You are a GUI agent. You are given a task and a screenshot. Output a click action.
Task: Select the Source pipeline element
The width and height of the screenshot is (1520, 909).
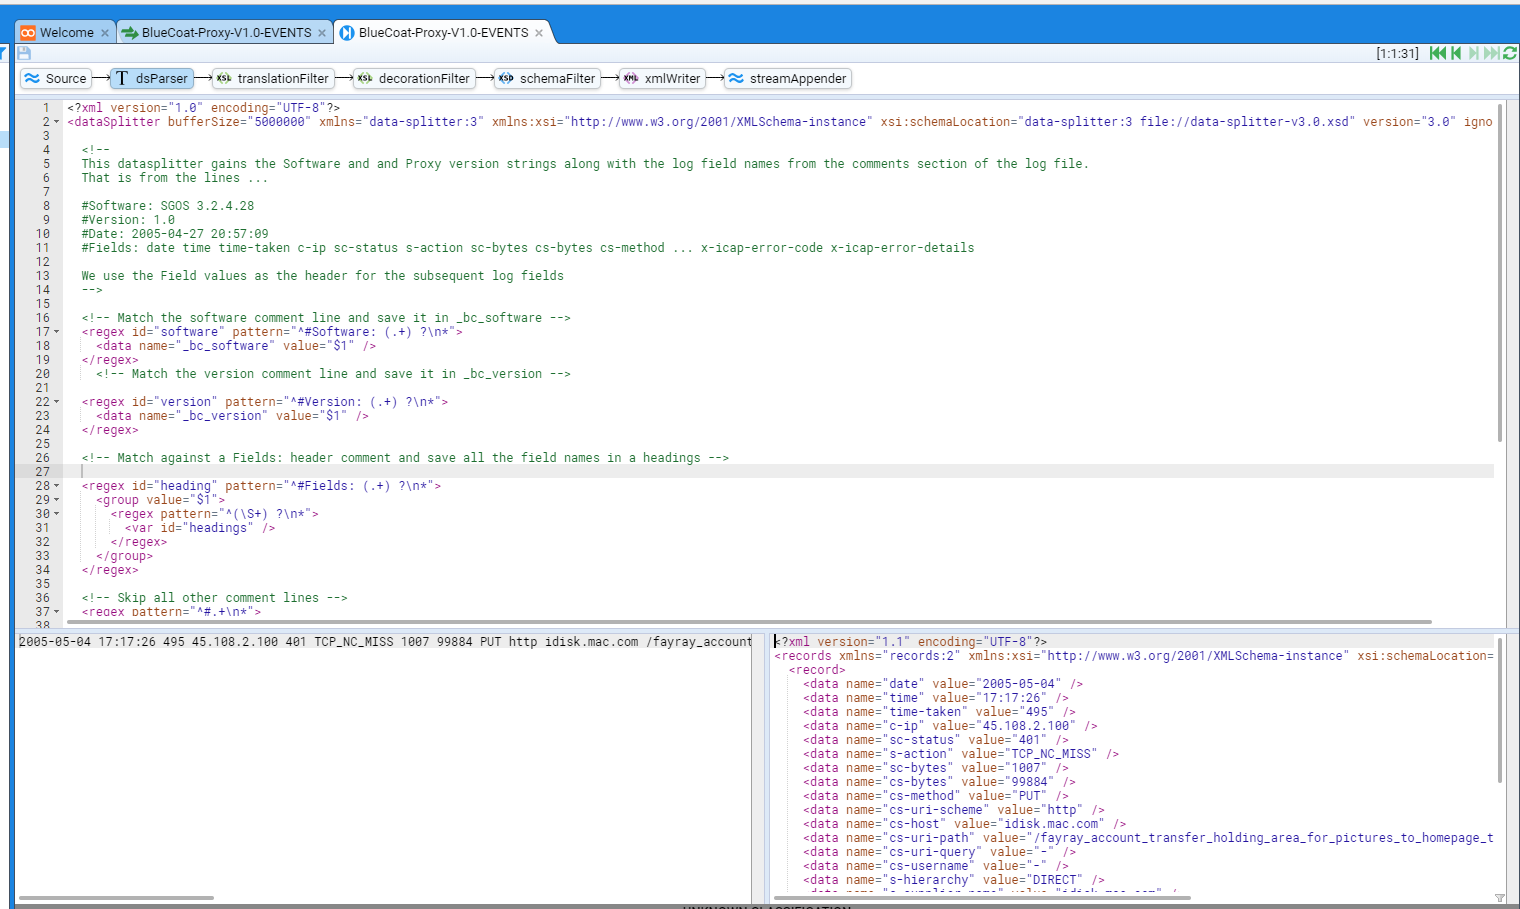(56, 79)
